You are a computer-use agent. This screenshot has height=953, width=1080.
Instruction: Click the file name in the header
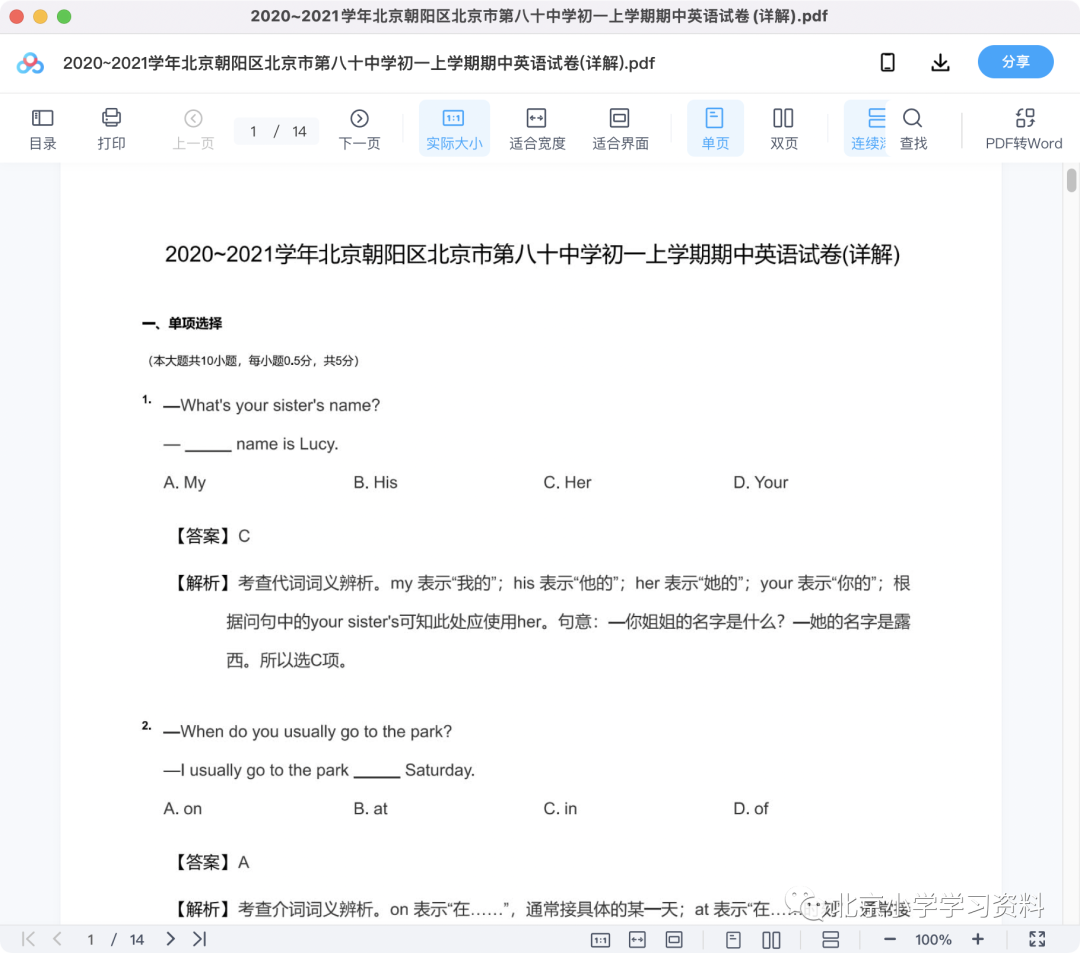tap(359, 63)
